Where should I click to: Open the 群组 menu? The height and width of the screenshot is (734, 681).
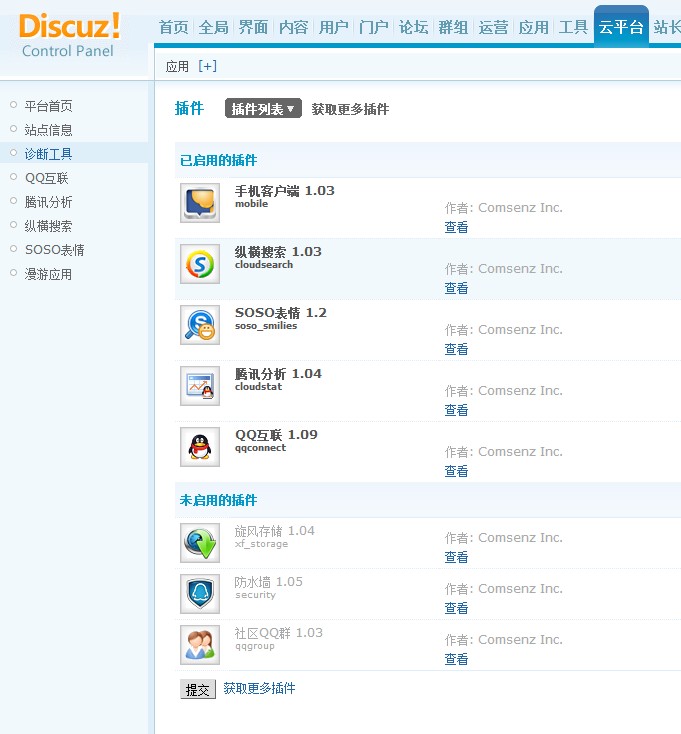point(453,27)
